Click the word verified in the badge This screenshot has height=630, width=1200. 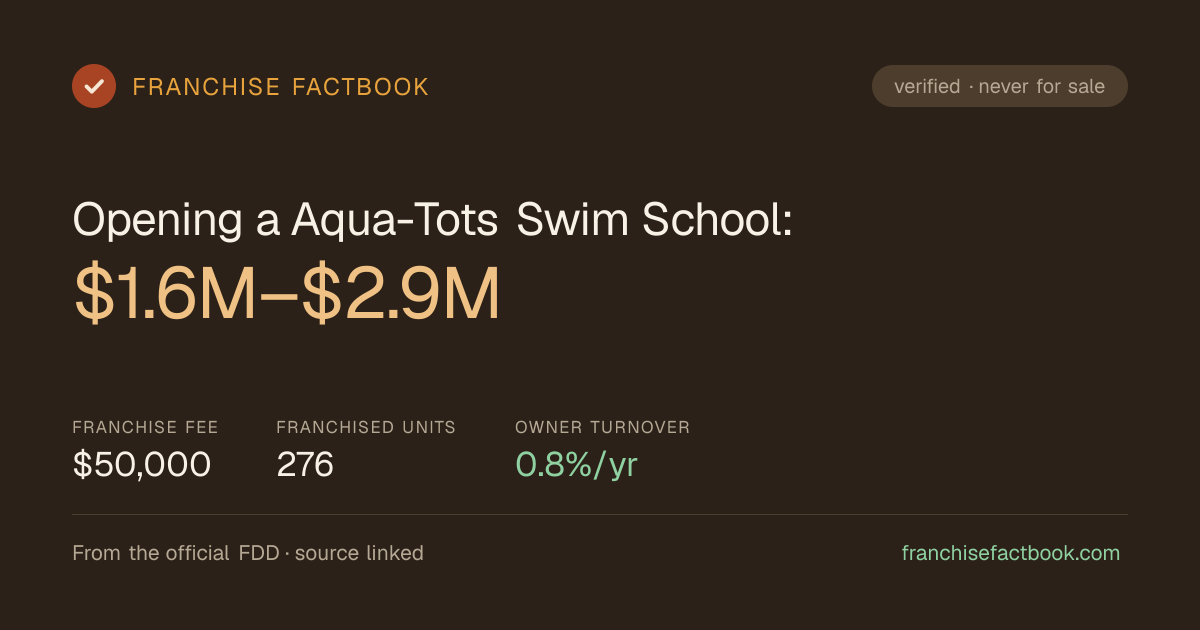[x=927, y=86]
